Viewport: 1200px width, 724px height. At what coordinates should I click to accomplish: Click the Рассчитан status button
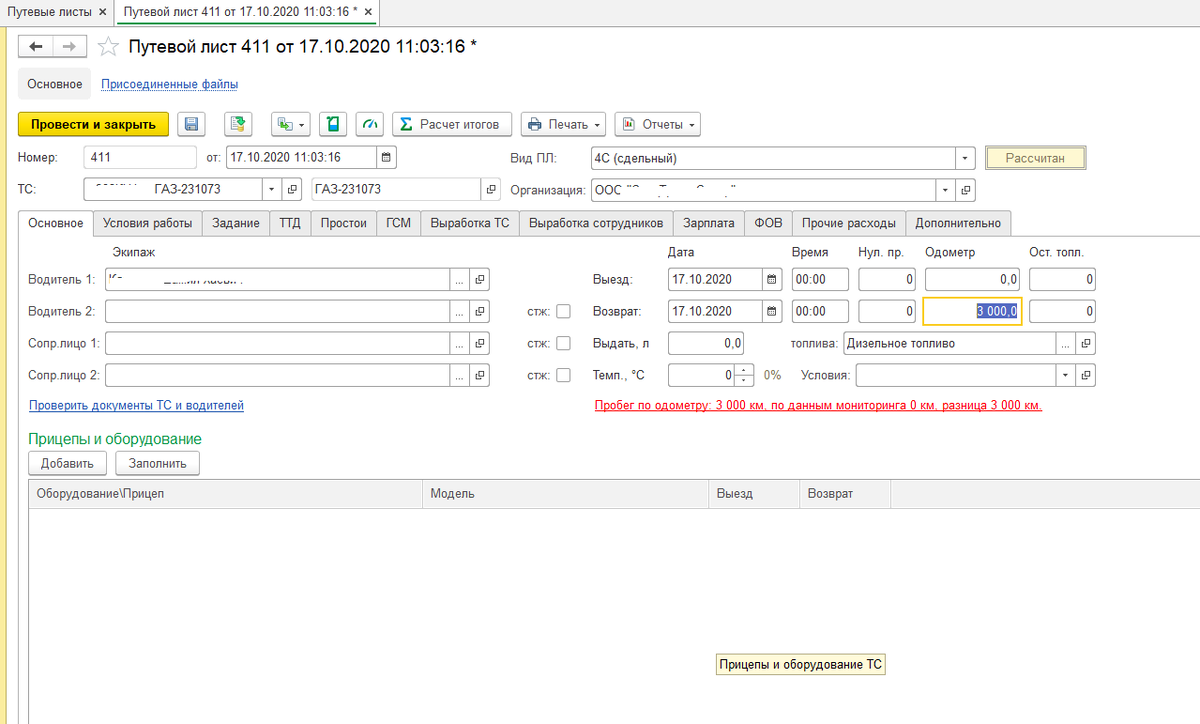pyautogui.click(x=1035, y=158)
